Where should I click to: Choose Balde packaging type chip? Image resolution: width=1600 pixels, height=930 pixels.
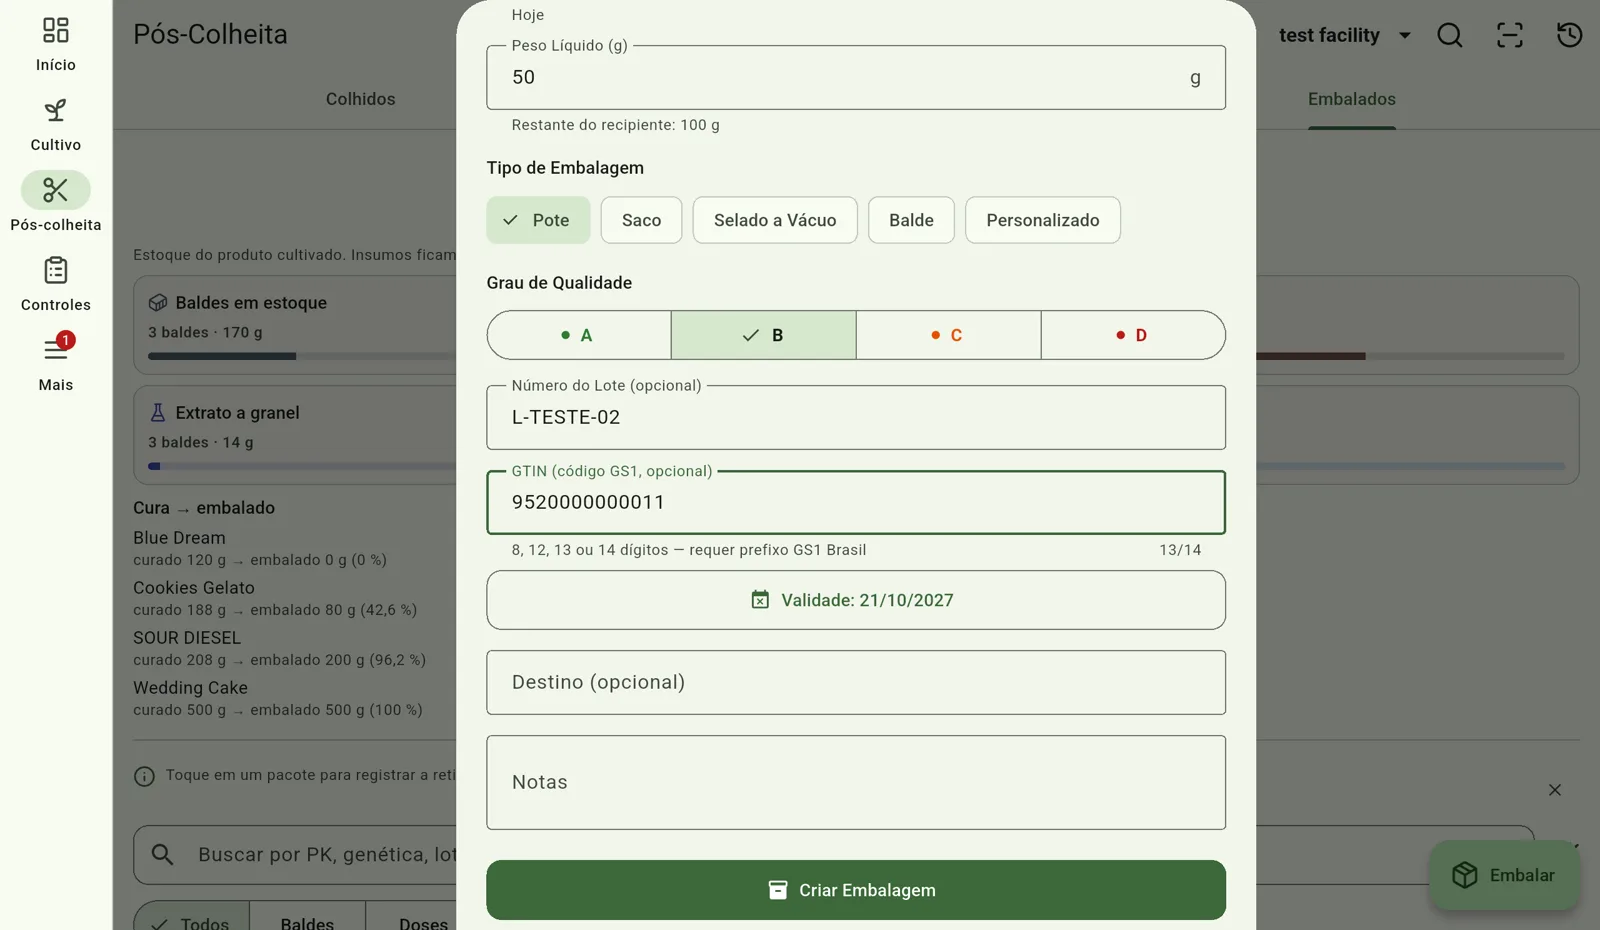tap(911, 220)
